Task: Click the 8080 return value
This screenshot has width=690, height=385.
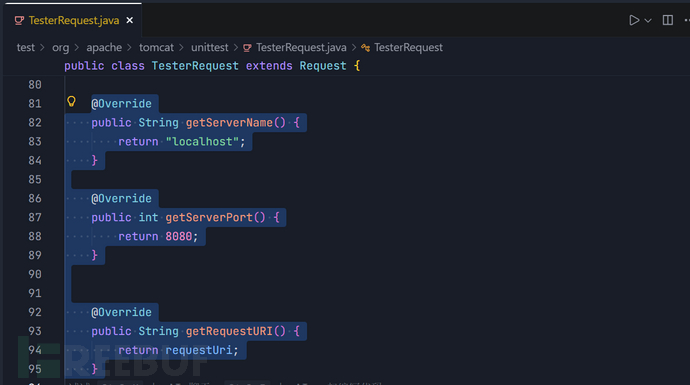Action: click(x=179, y=236)
